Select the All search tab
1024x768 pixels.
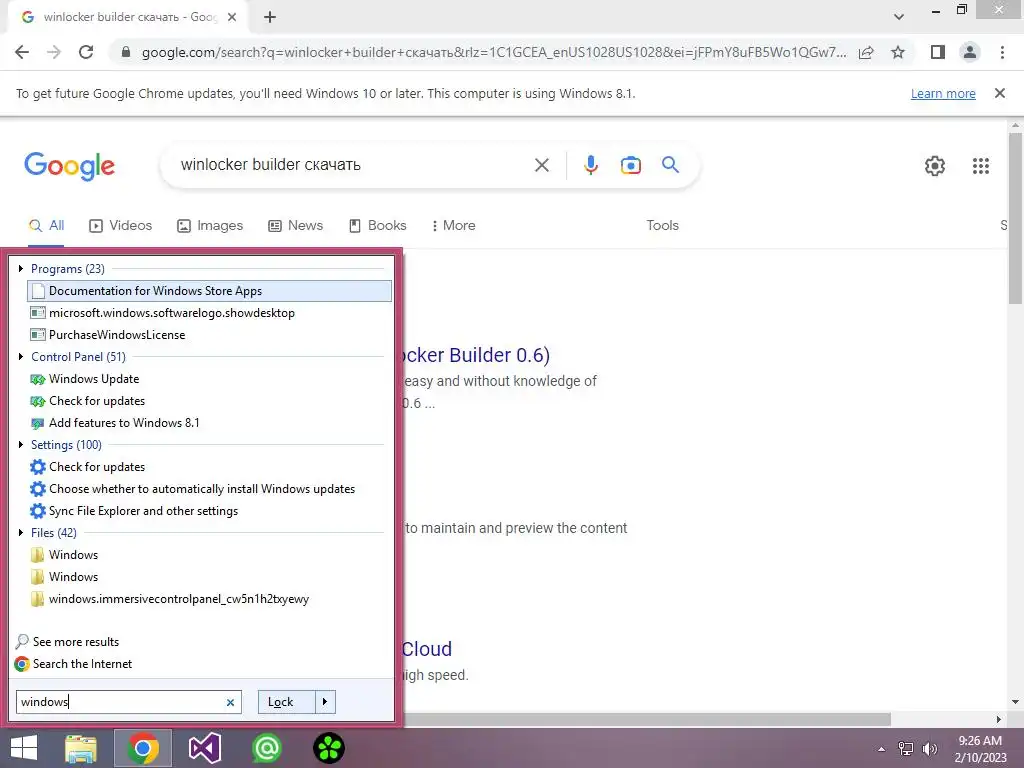(46, 225)
